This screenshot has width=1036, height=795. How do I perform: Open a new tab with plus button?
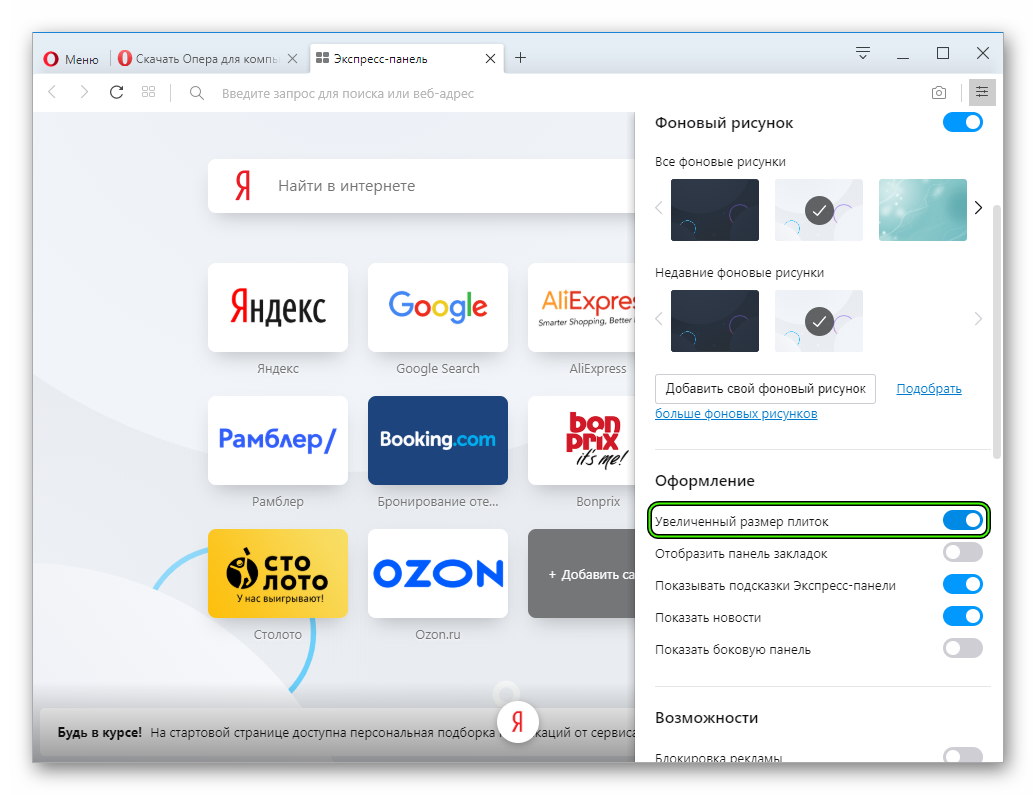[x=521, y=58]
